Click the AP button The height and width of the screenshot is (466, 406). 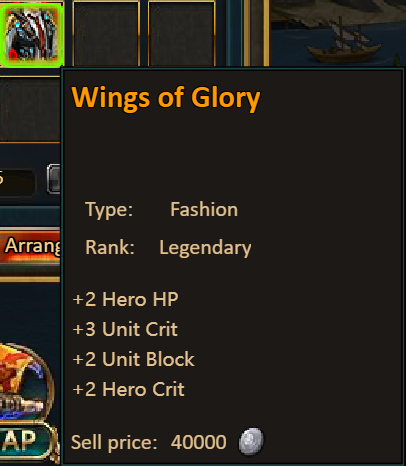pyautogui.click(x=26, y=440)
